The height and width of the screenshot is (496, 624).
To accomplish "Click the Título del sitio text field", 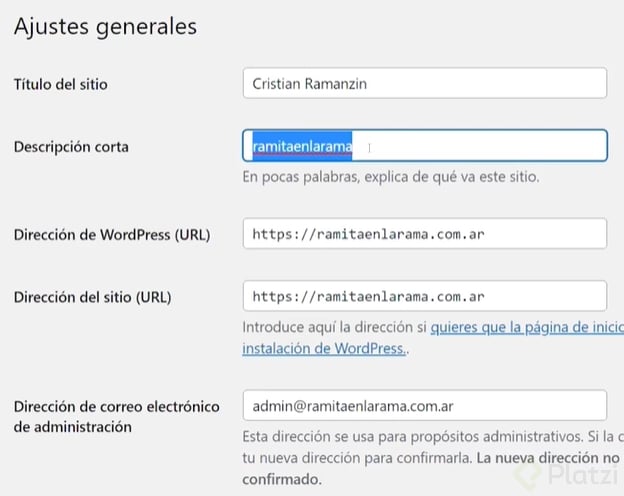I will pyautogui.click(x=424, y=83).
